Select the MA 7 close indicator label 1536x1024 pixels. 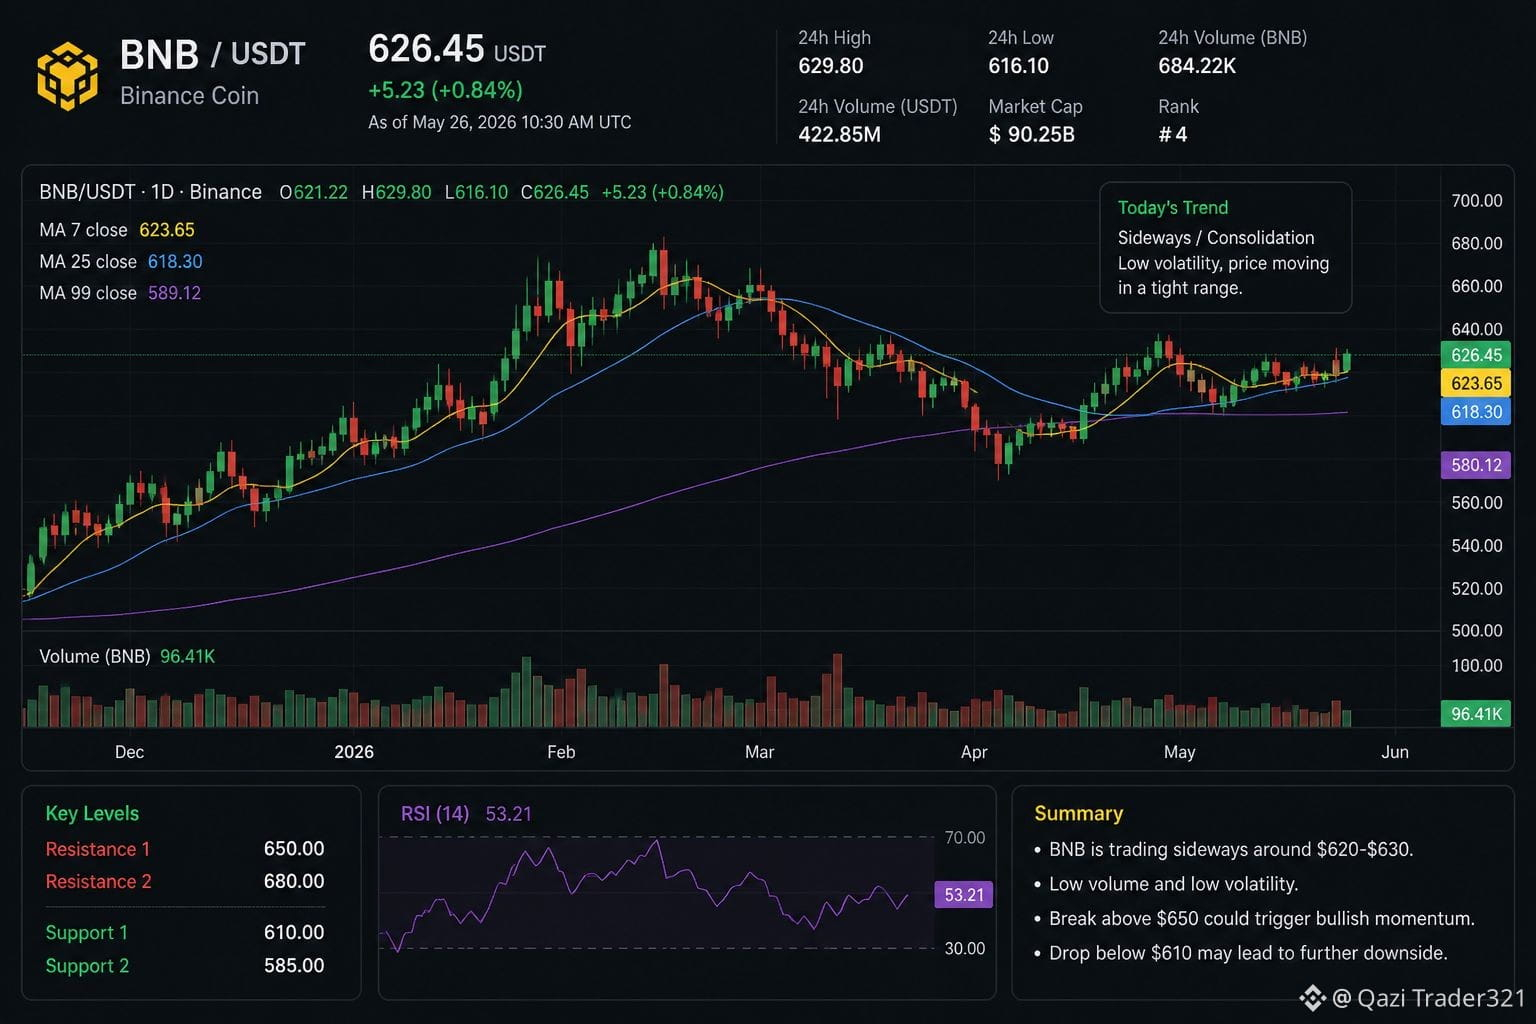(x=83, y=230)
